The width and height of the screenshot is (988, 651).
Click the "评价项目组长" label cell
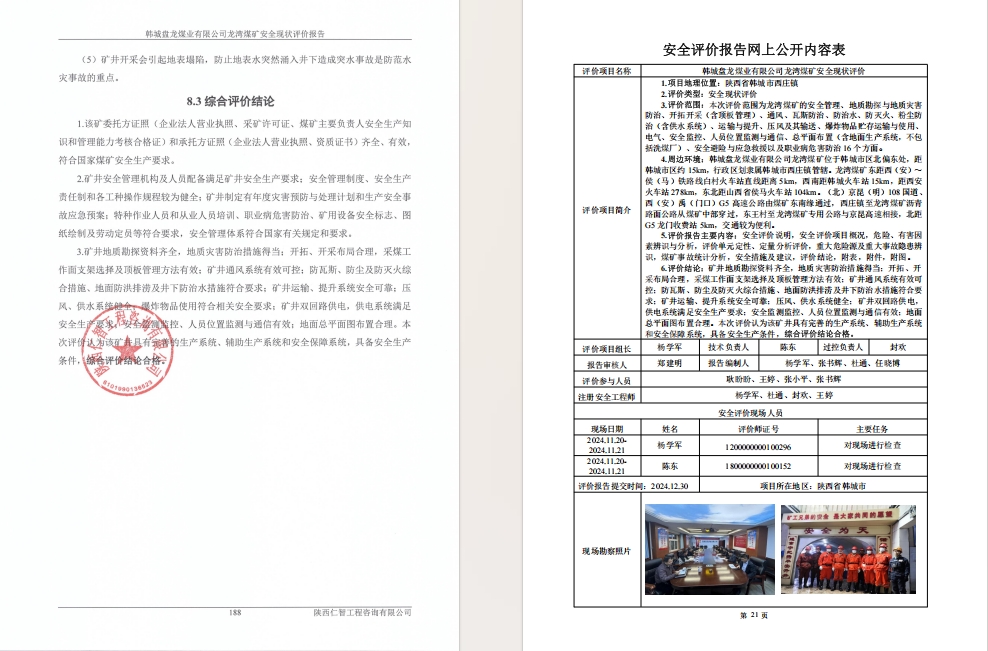point(607,349)
